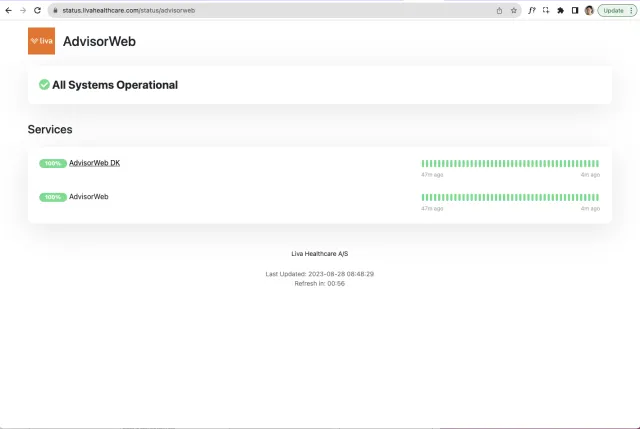Image resolution: width=640 pixels, height=429 pixels.
Task: Click the Refresh in countdown text
Action: 320,283
